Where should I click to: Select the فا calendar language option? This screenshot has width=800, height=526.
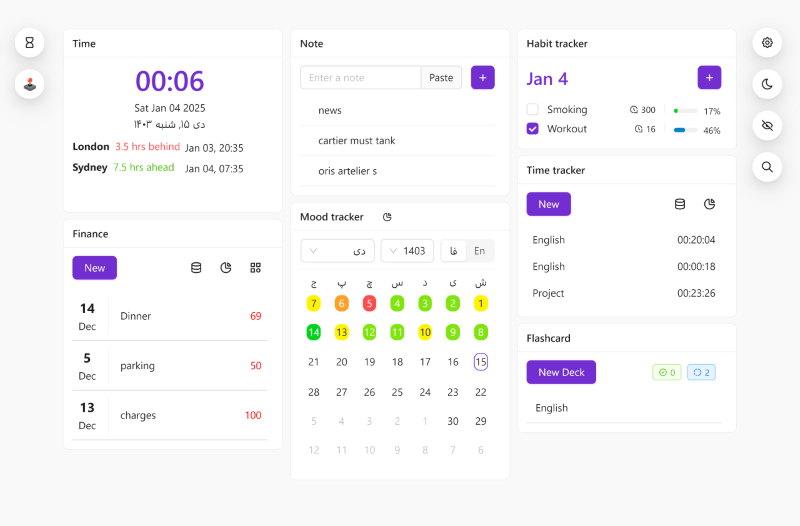tap(454, 251)
